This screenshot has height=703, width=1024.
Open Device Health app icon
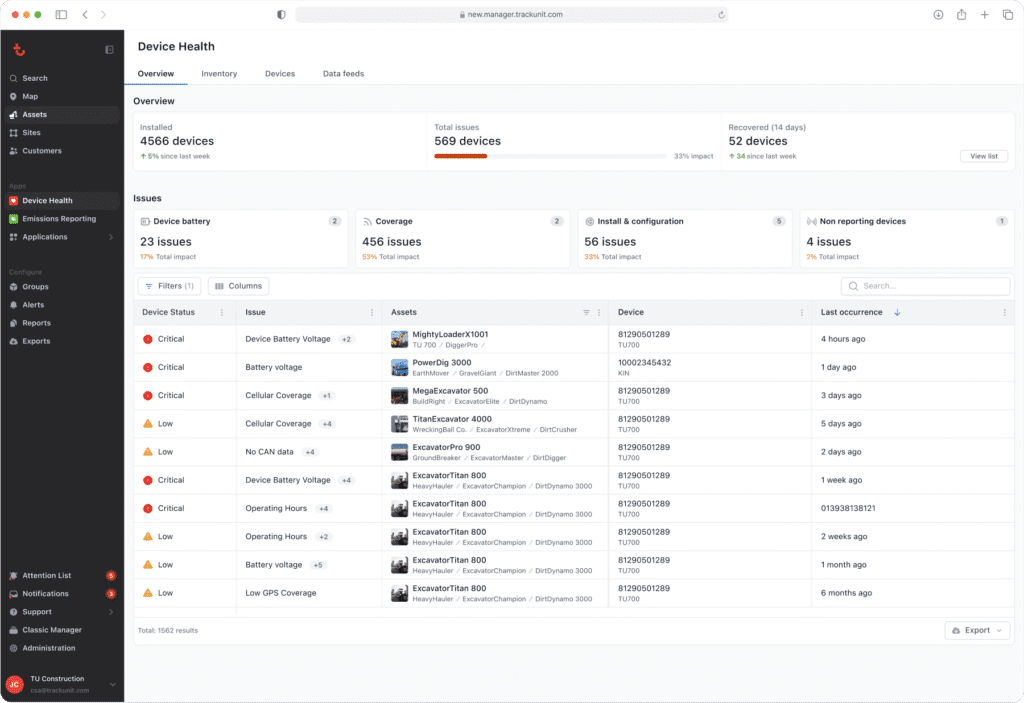tap(14, 201)
